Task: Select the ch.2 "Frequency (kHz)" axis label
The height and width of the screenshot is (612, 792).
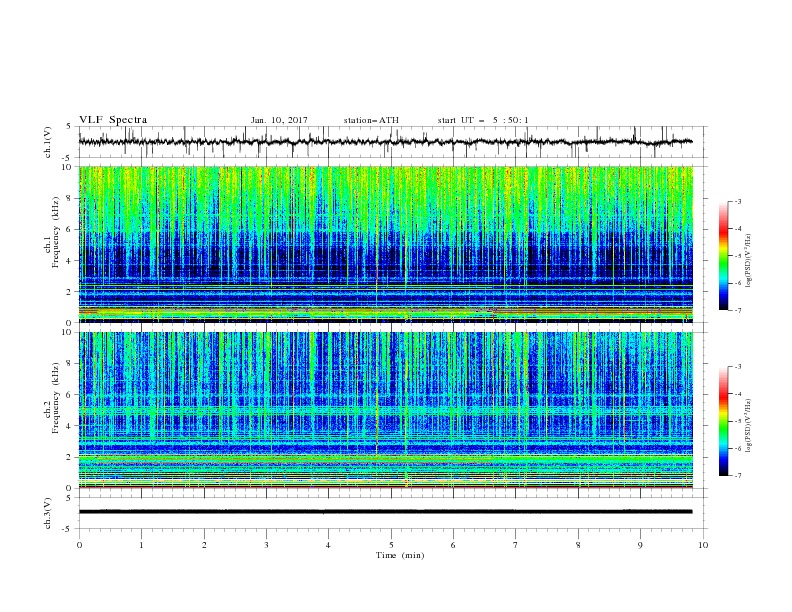Action: (x=56, y=398)
